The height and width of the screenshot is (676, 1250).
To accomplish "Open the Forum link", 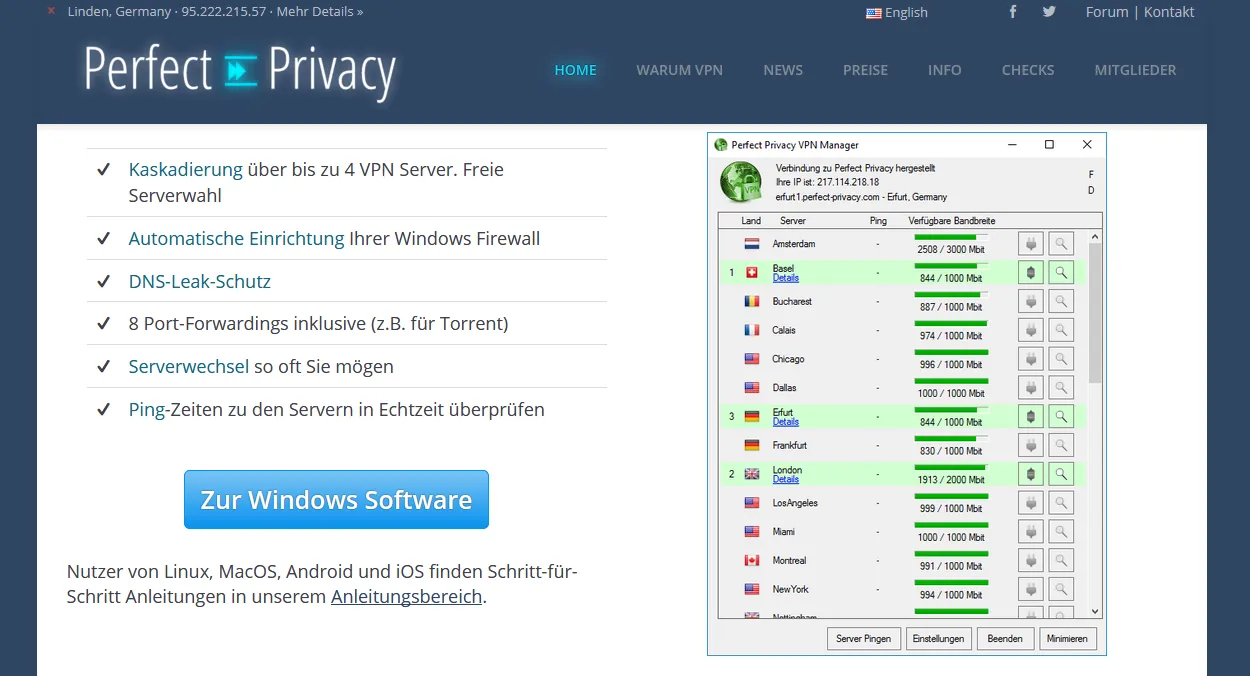I will pyautogui.click(x=1107, y=12).
